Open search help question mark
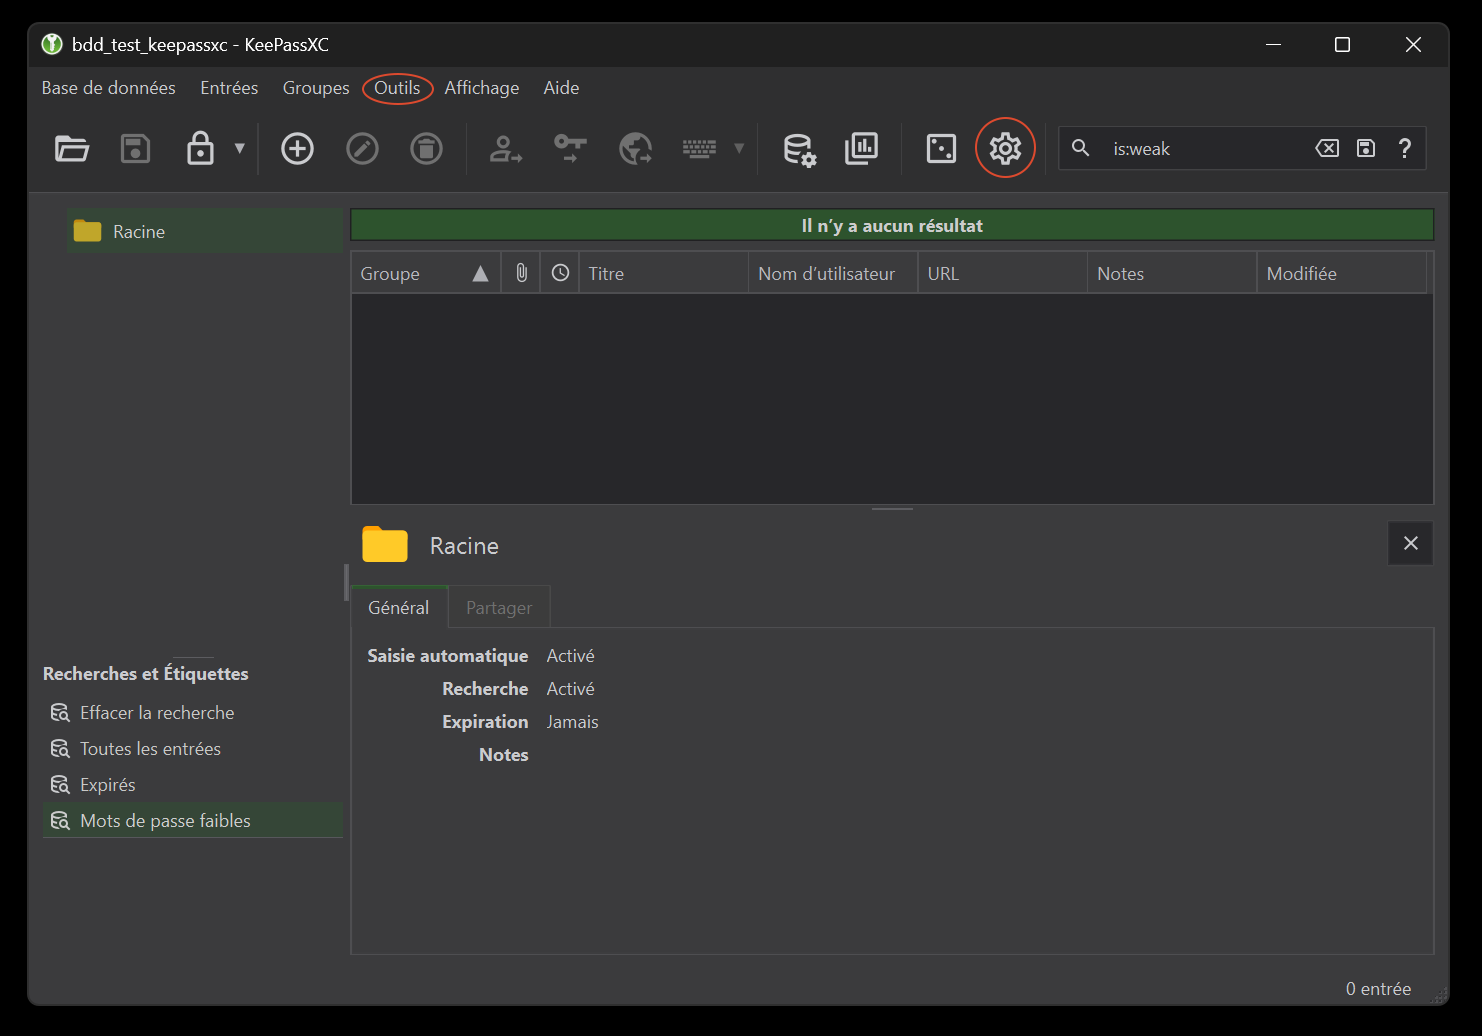 1405,149
